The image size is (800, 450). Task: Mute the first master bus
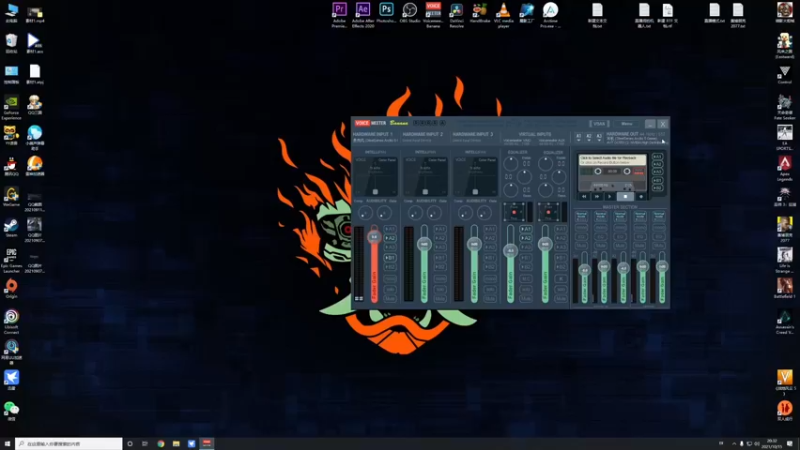pyautogui.click(x=581, y=245)
